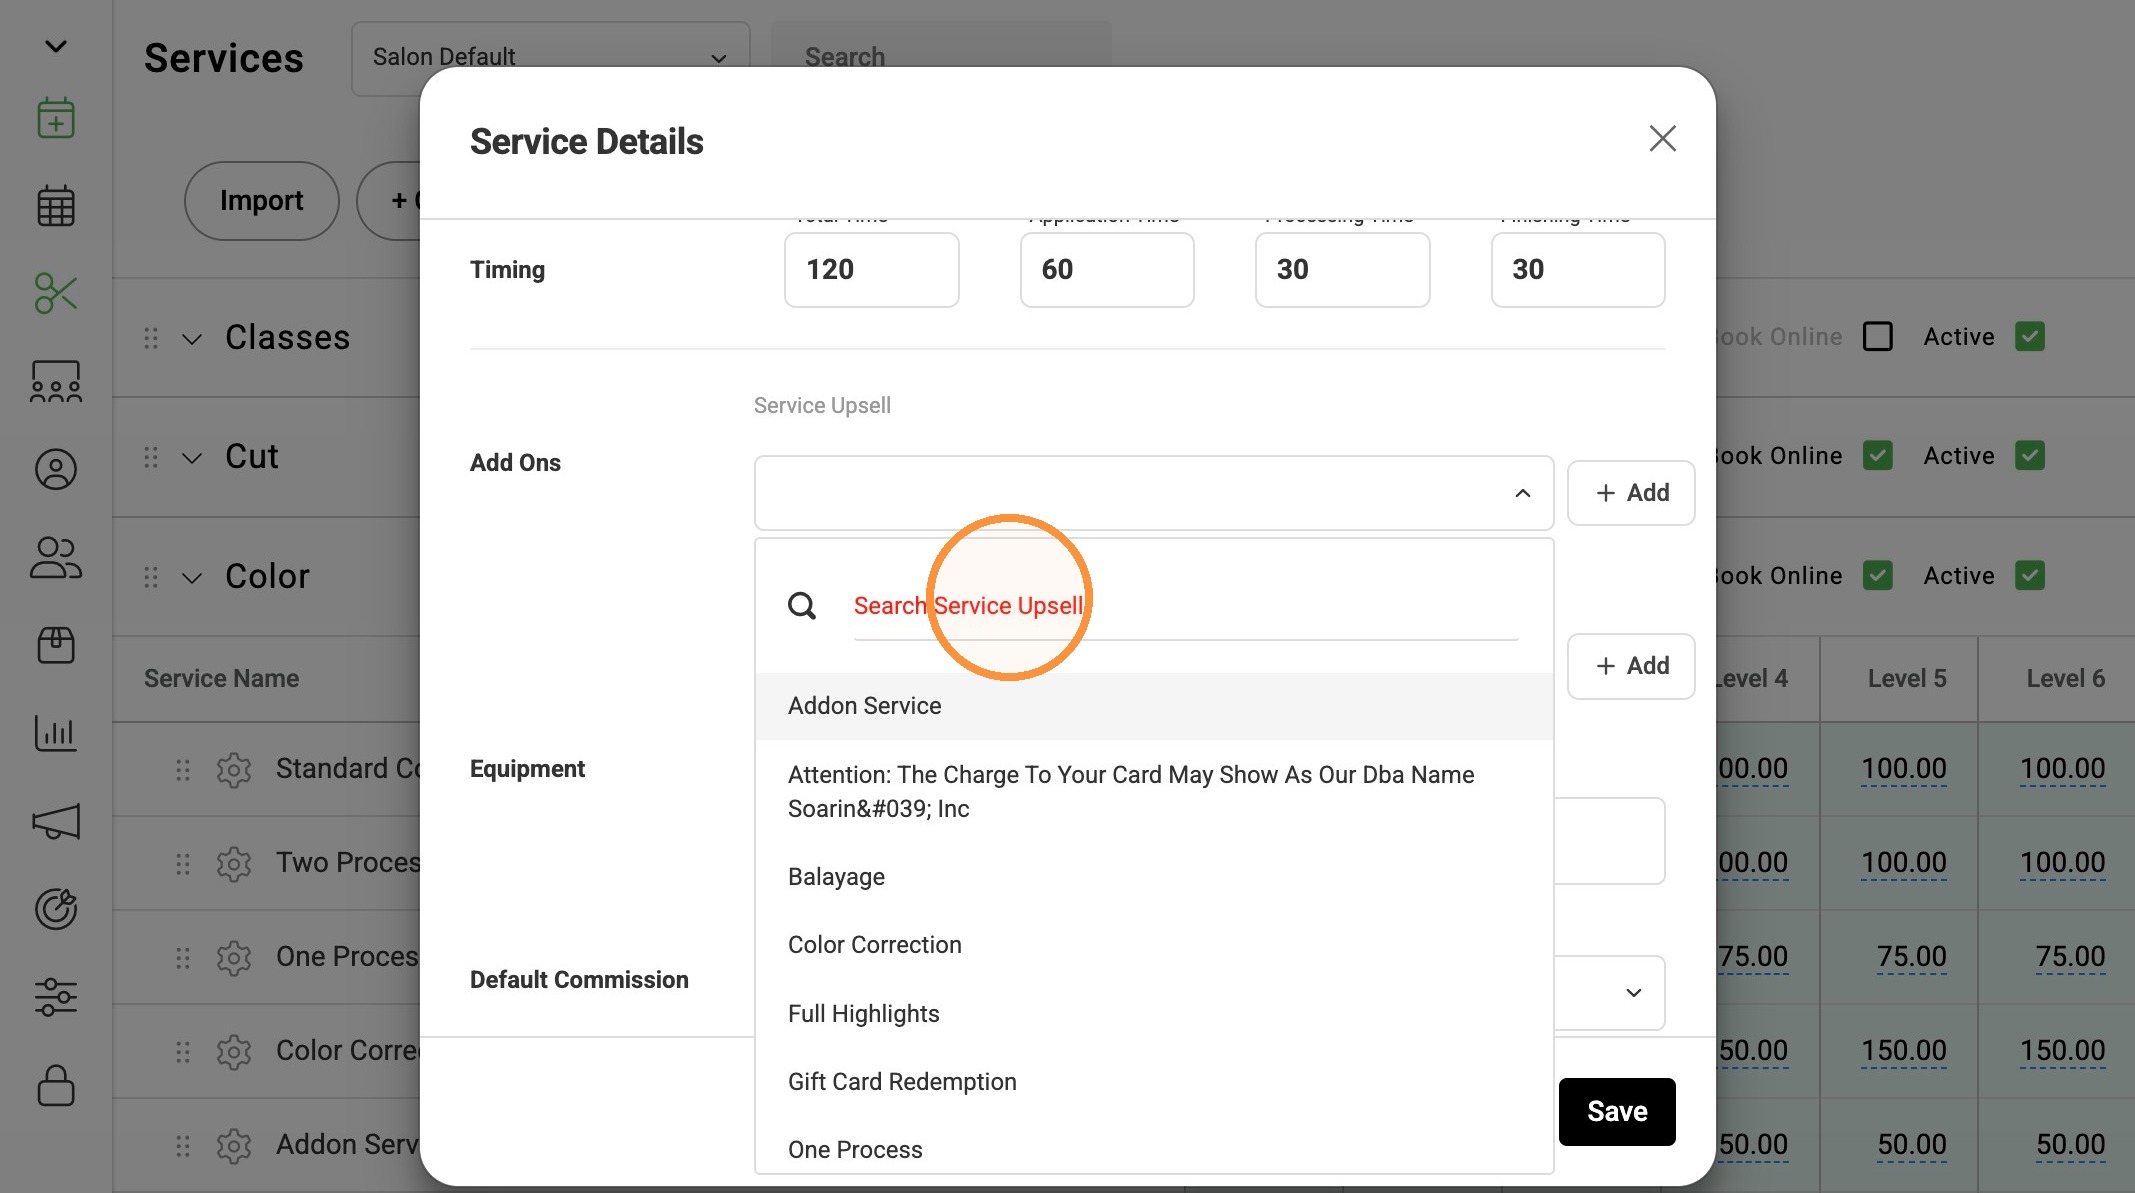Open settings gear for the Two Process row

click(234, 863)
